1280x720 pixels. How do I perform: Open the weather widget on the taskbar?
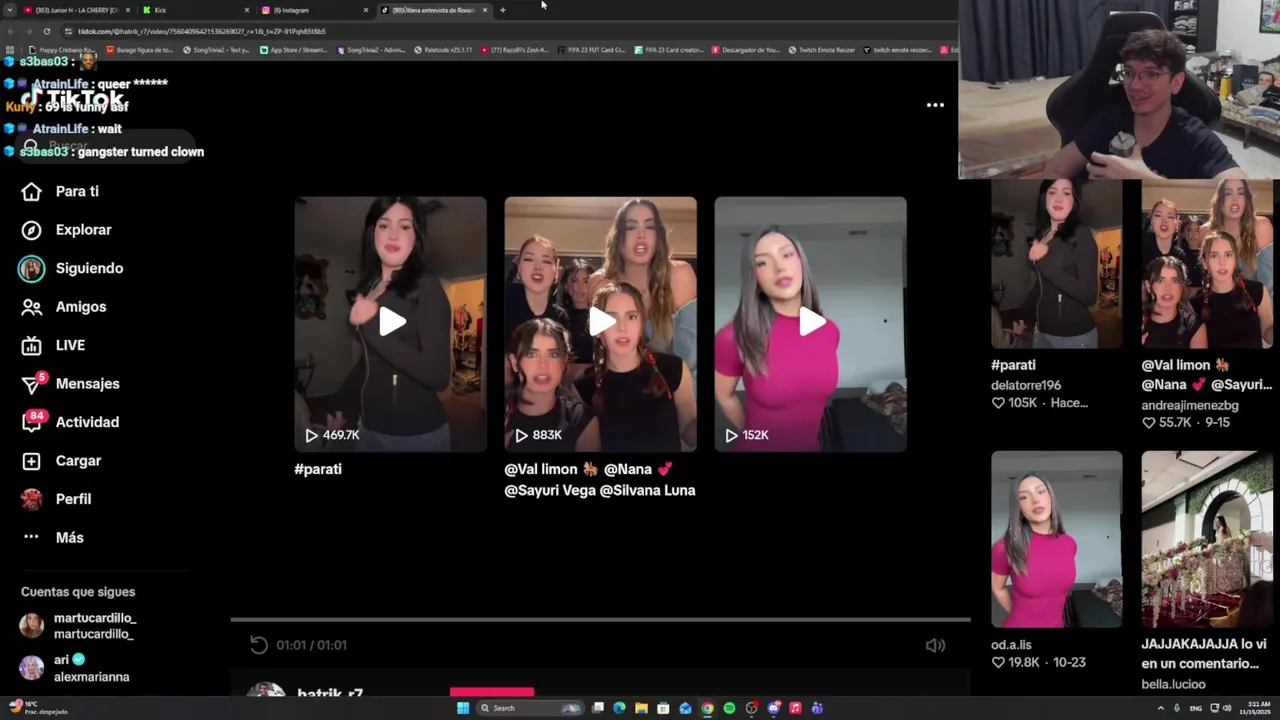click(38, 708)
